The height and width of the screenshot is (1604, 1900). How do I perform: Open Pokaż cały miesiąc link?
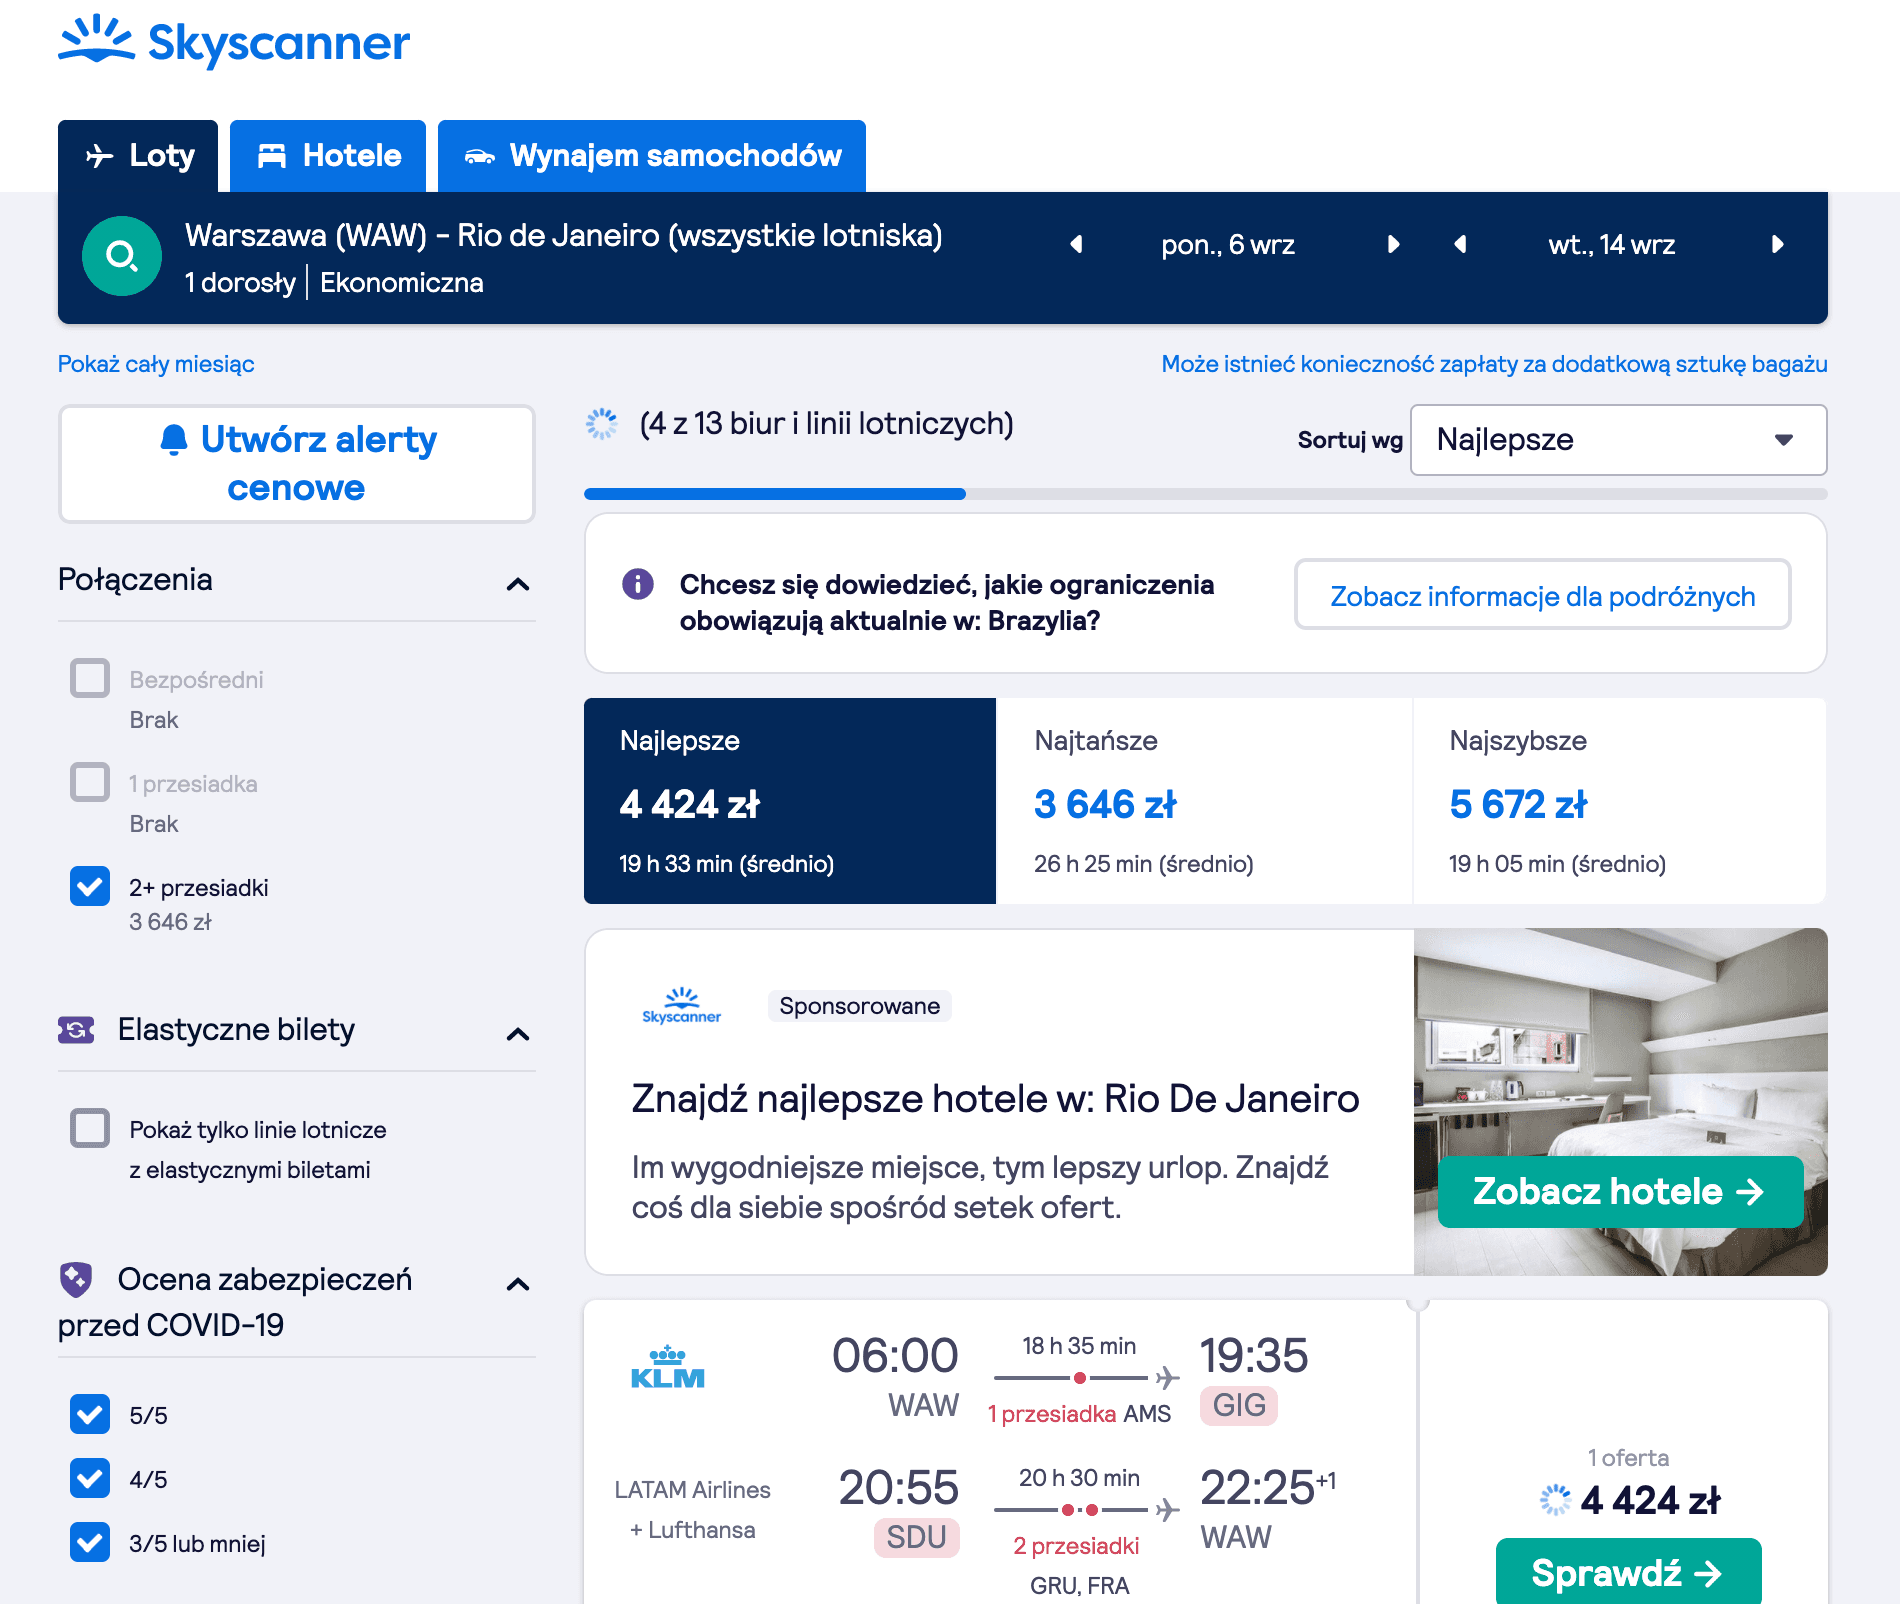(x=156, y=364)
